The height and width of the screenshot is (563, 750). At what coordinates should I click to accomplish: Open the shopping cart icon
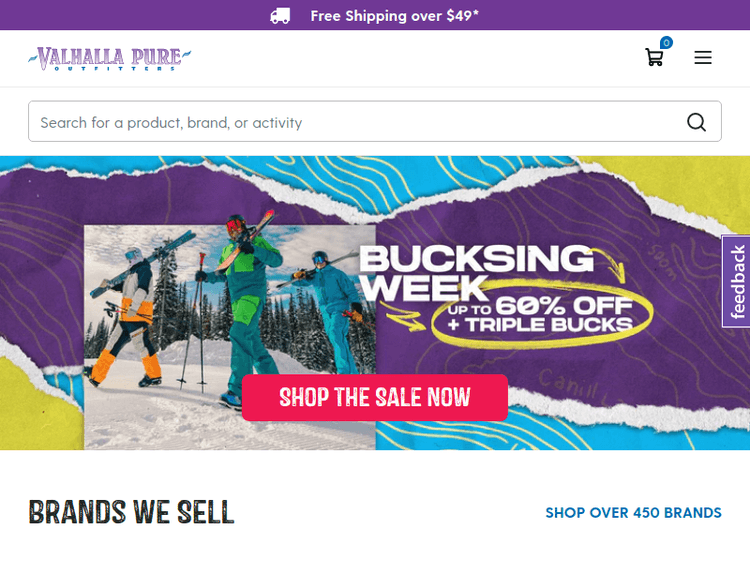tap(654, 57)
